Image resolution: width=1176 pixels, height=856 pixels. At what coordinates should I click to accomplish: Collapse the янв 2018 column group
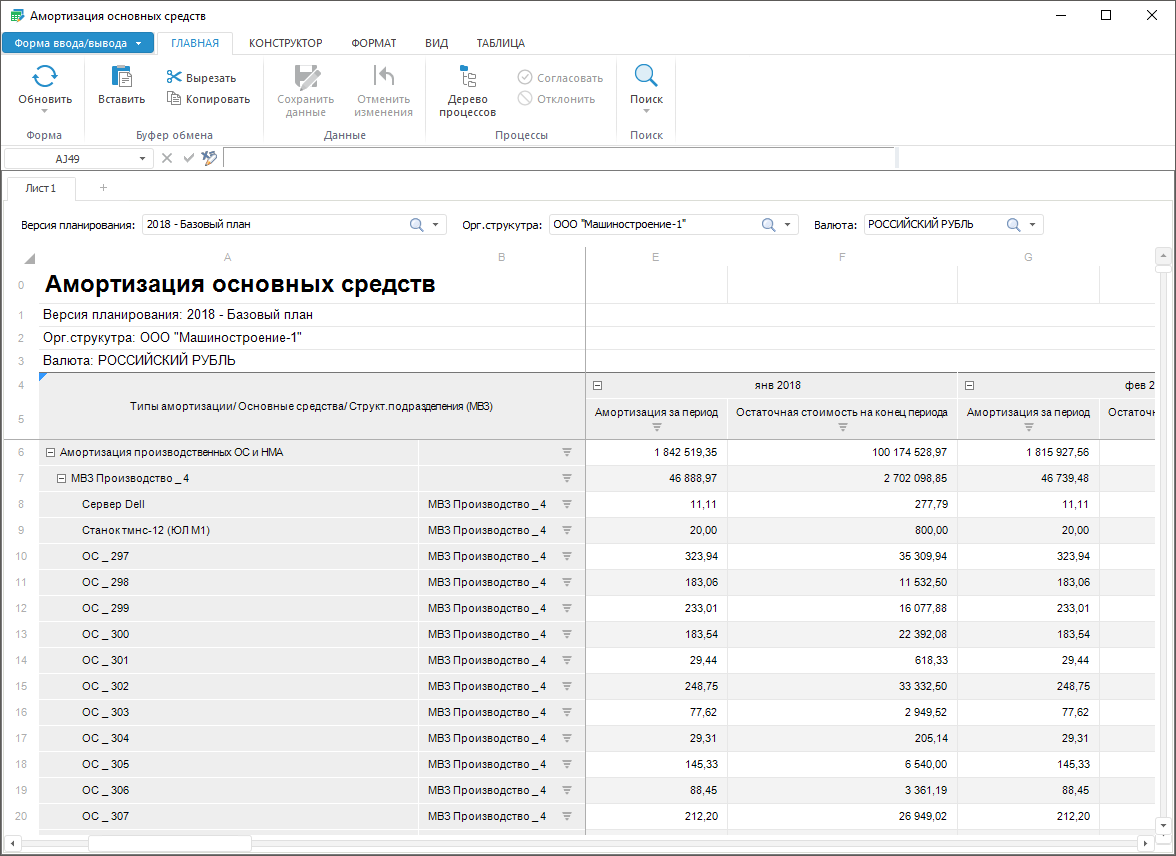click(x=597, y=385)
